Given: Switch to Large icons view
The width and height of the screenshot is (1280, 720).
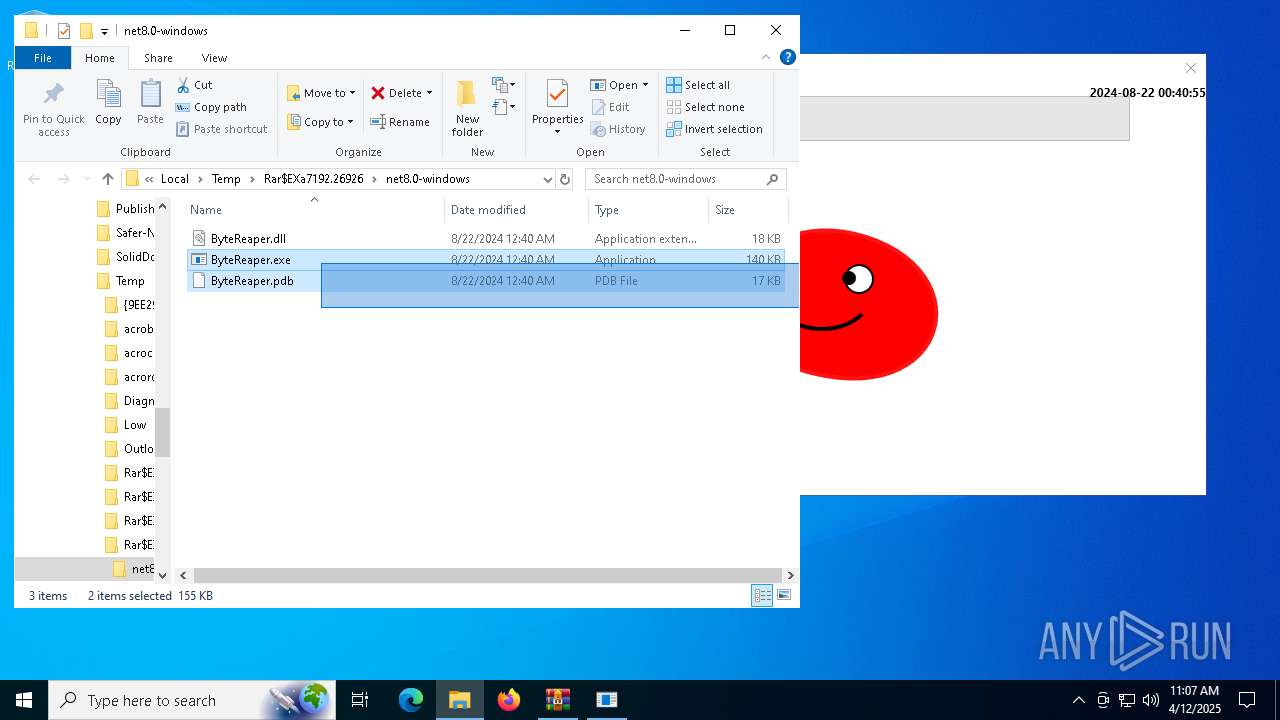Looking at the screenshot, I should 784,596.
